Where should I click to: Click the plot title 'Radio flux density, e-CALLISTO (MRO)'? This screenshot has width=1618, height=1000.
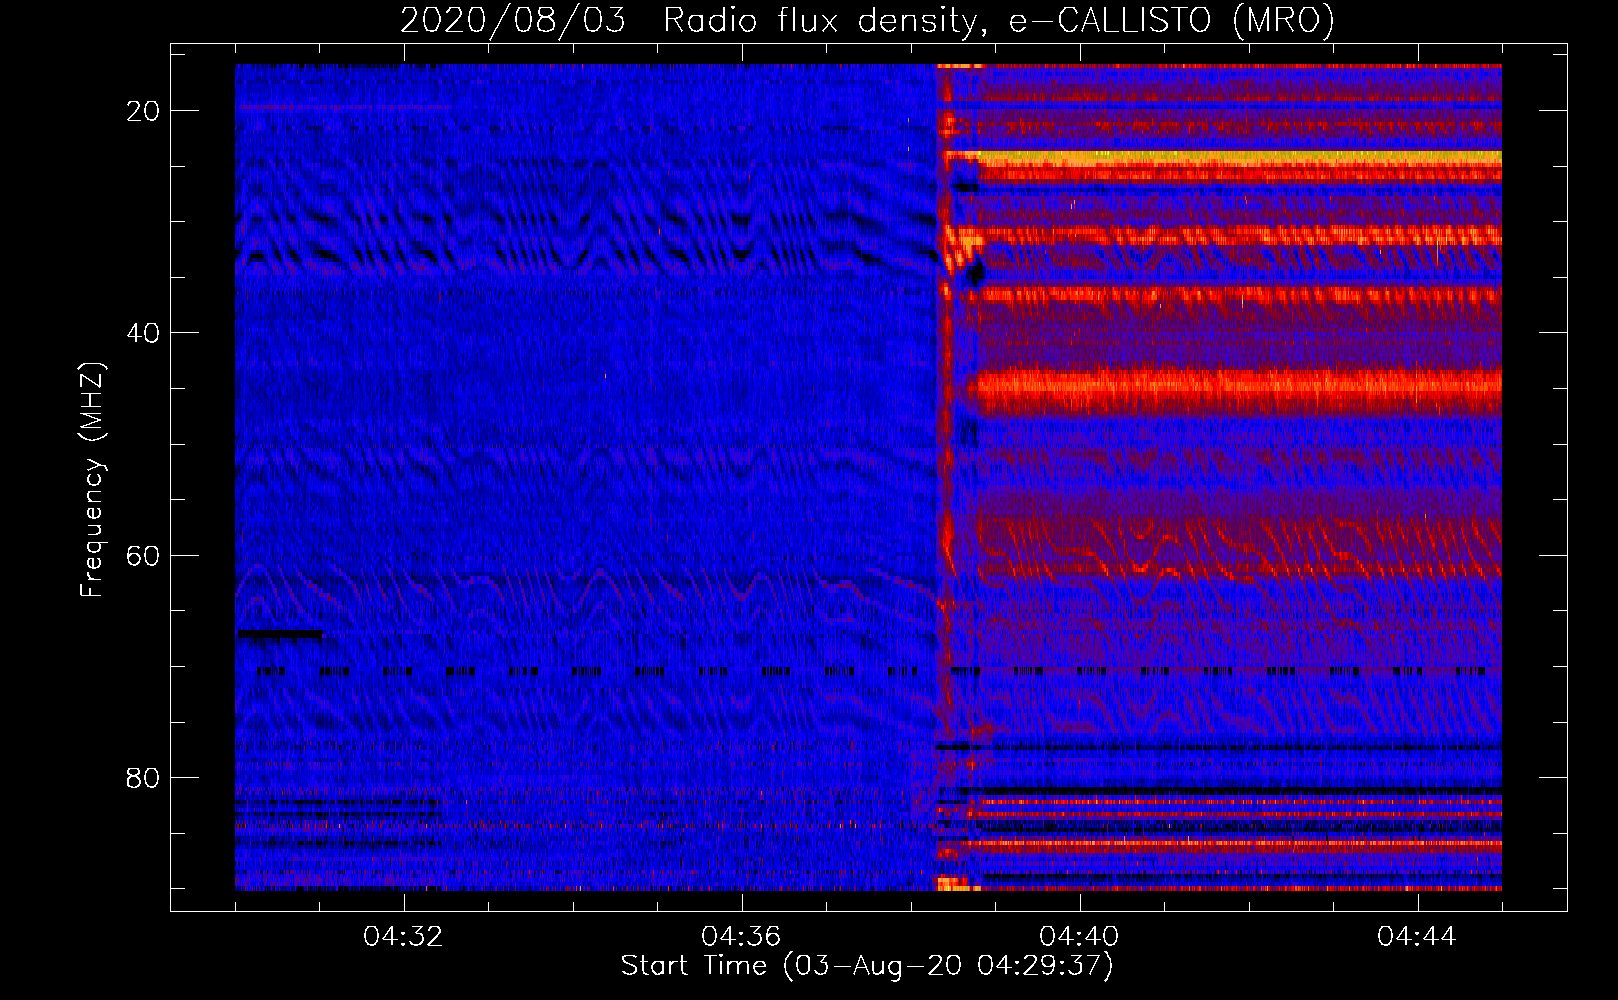tap(998, 20)
